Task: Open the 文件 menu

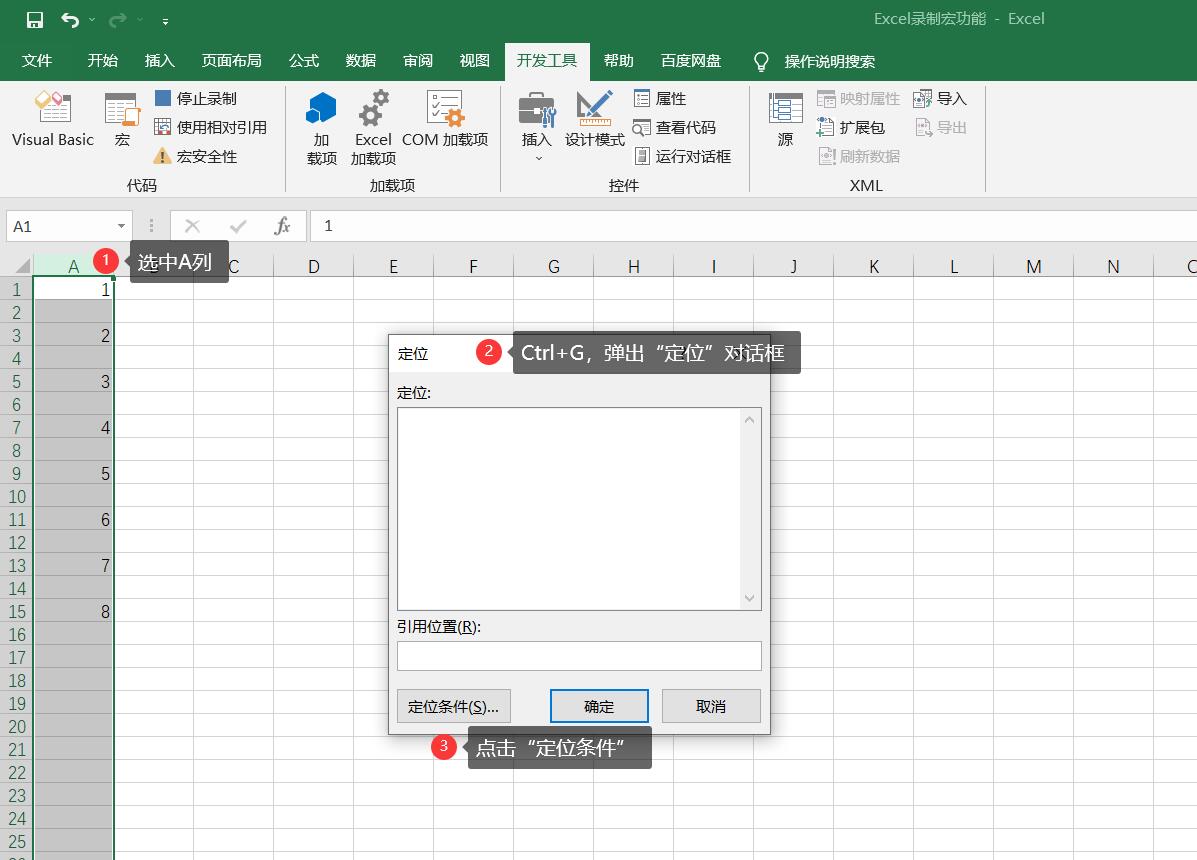Action: 37,60
